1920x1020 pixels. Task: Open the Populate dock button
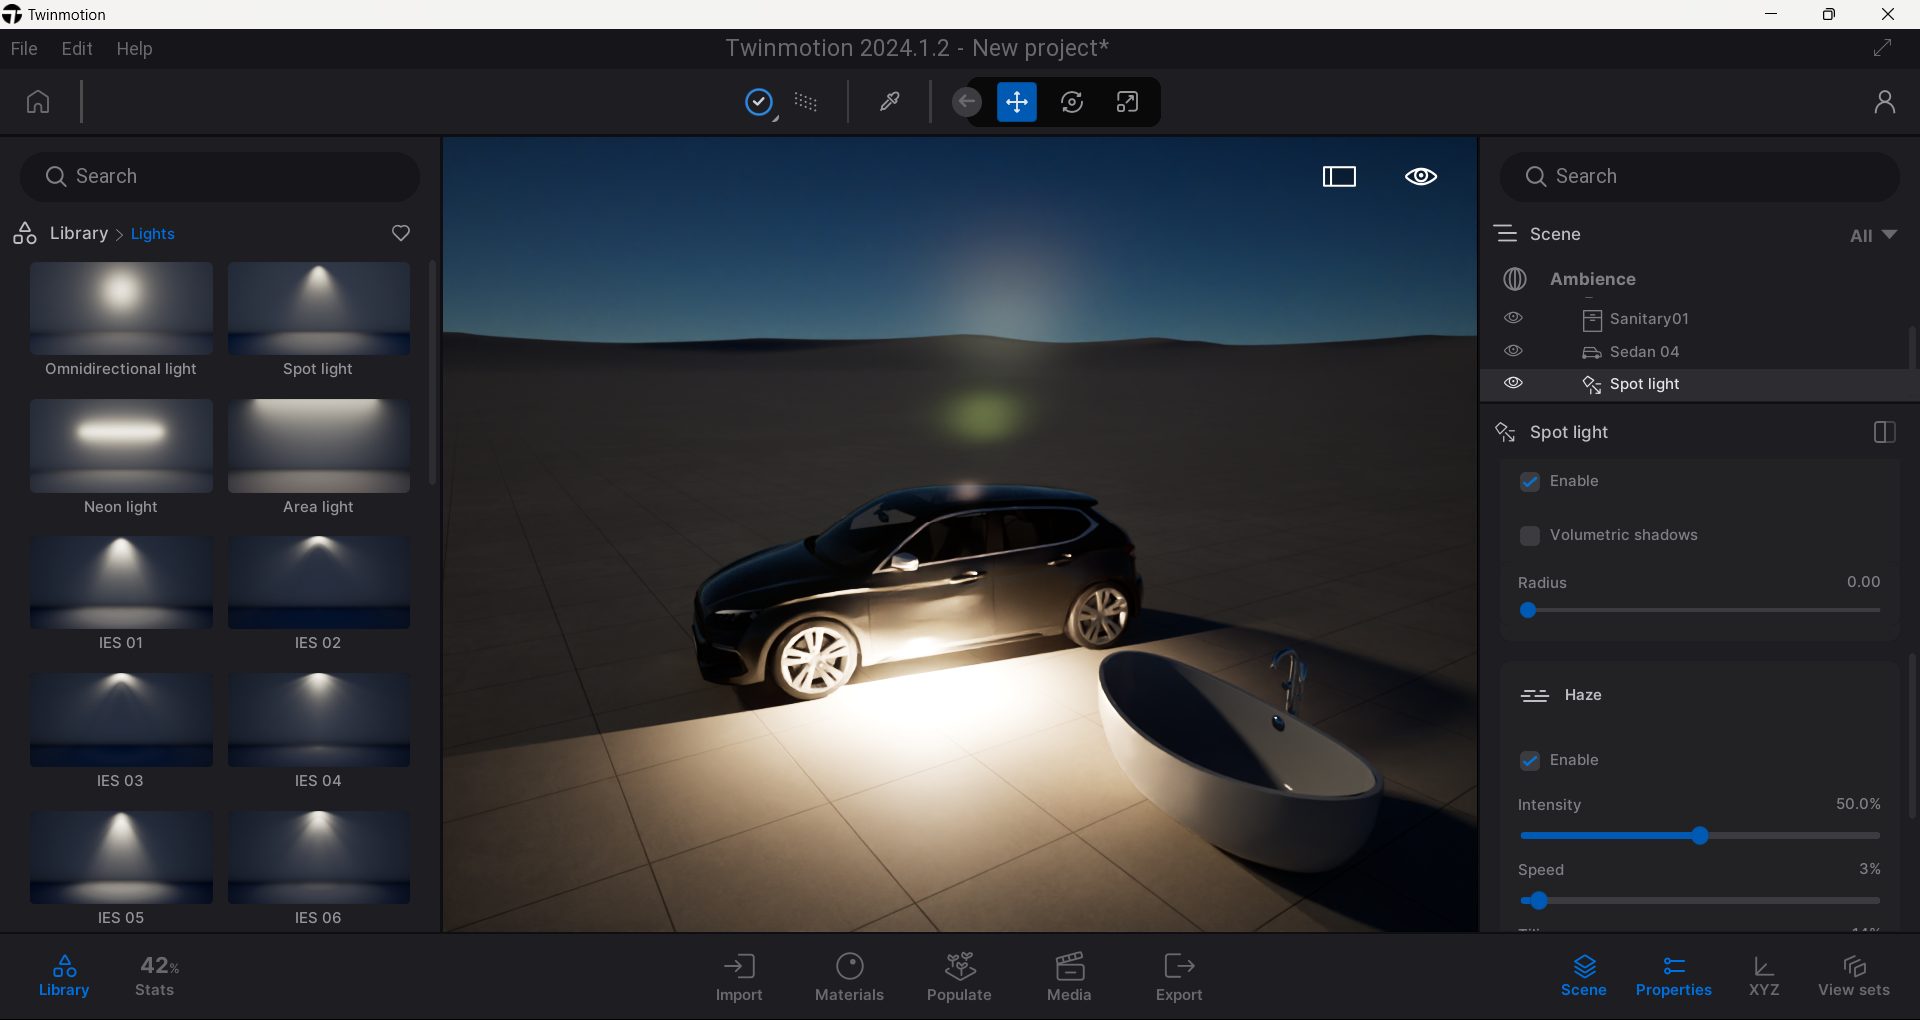(959, 977)
